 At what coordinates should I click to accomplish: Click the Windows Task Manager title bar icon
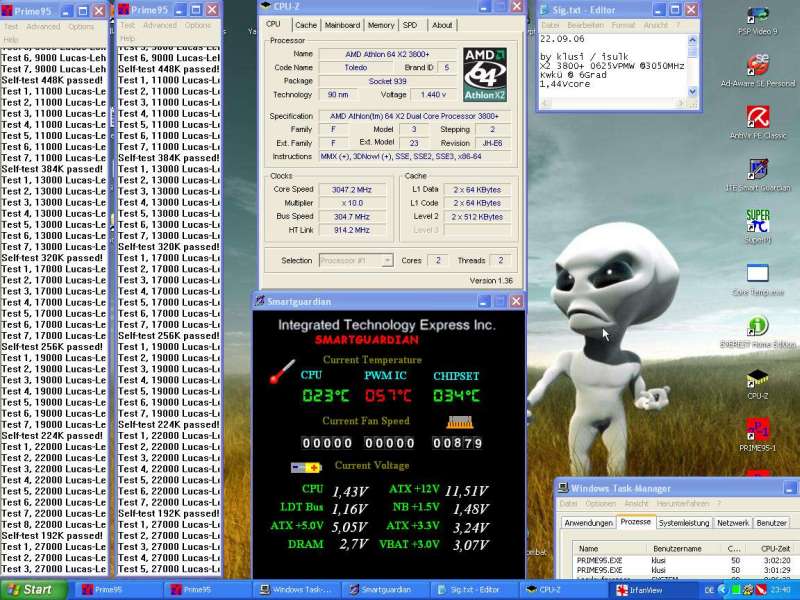(x=562, y=488)
